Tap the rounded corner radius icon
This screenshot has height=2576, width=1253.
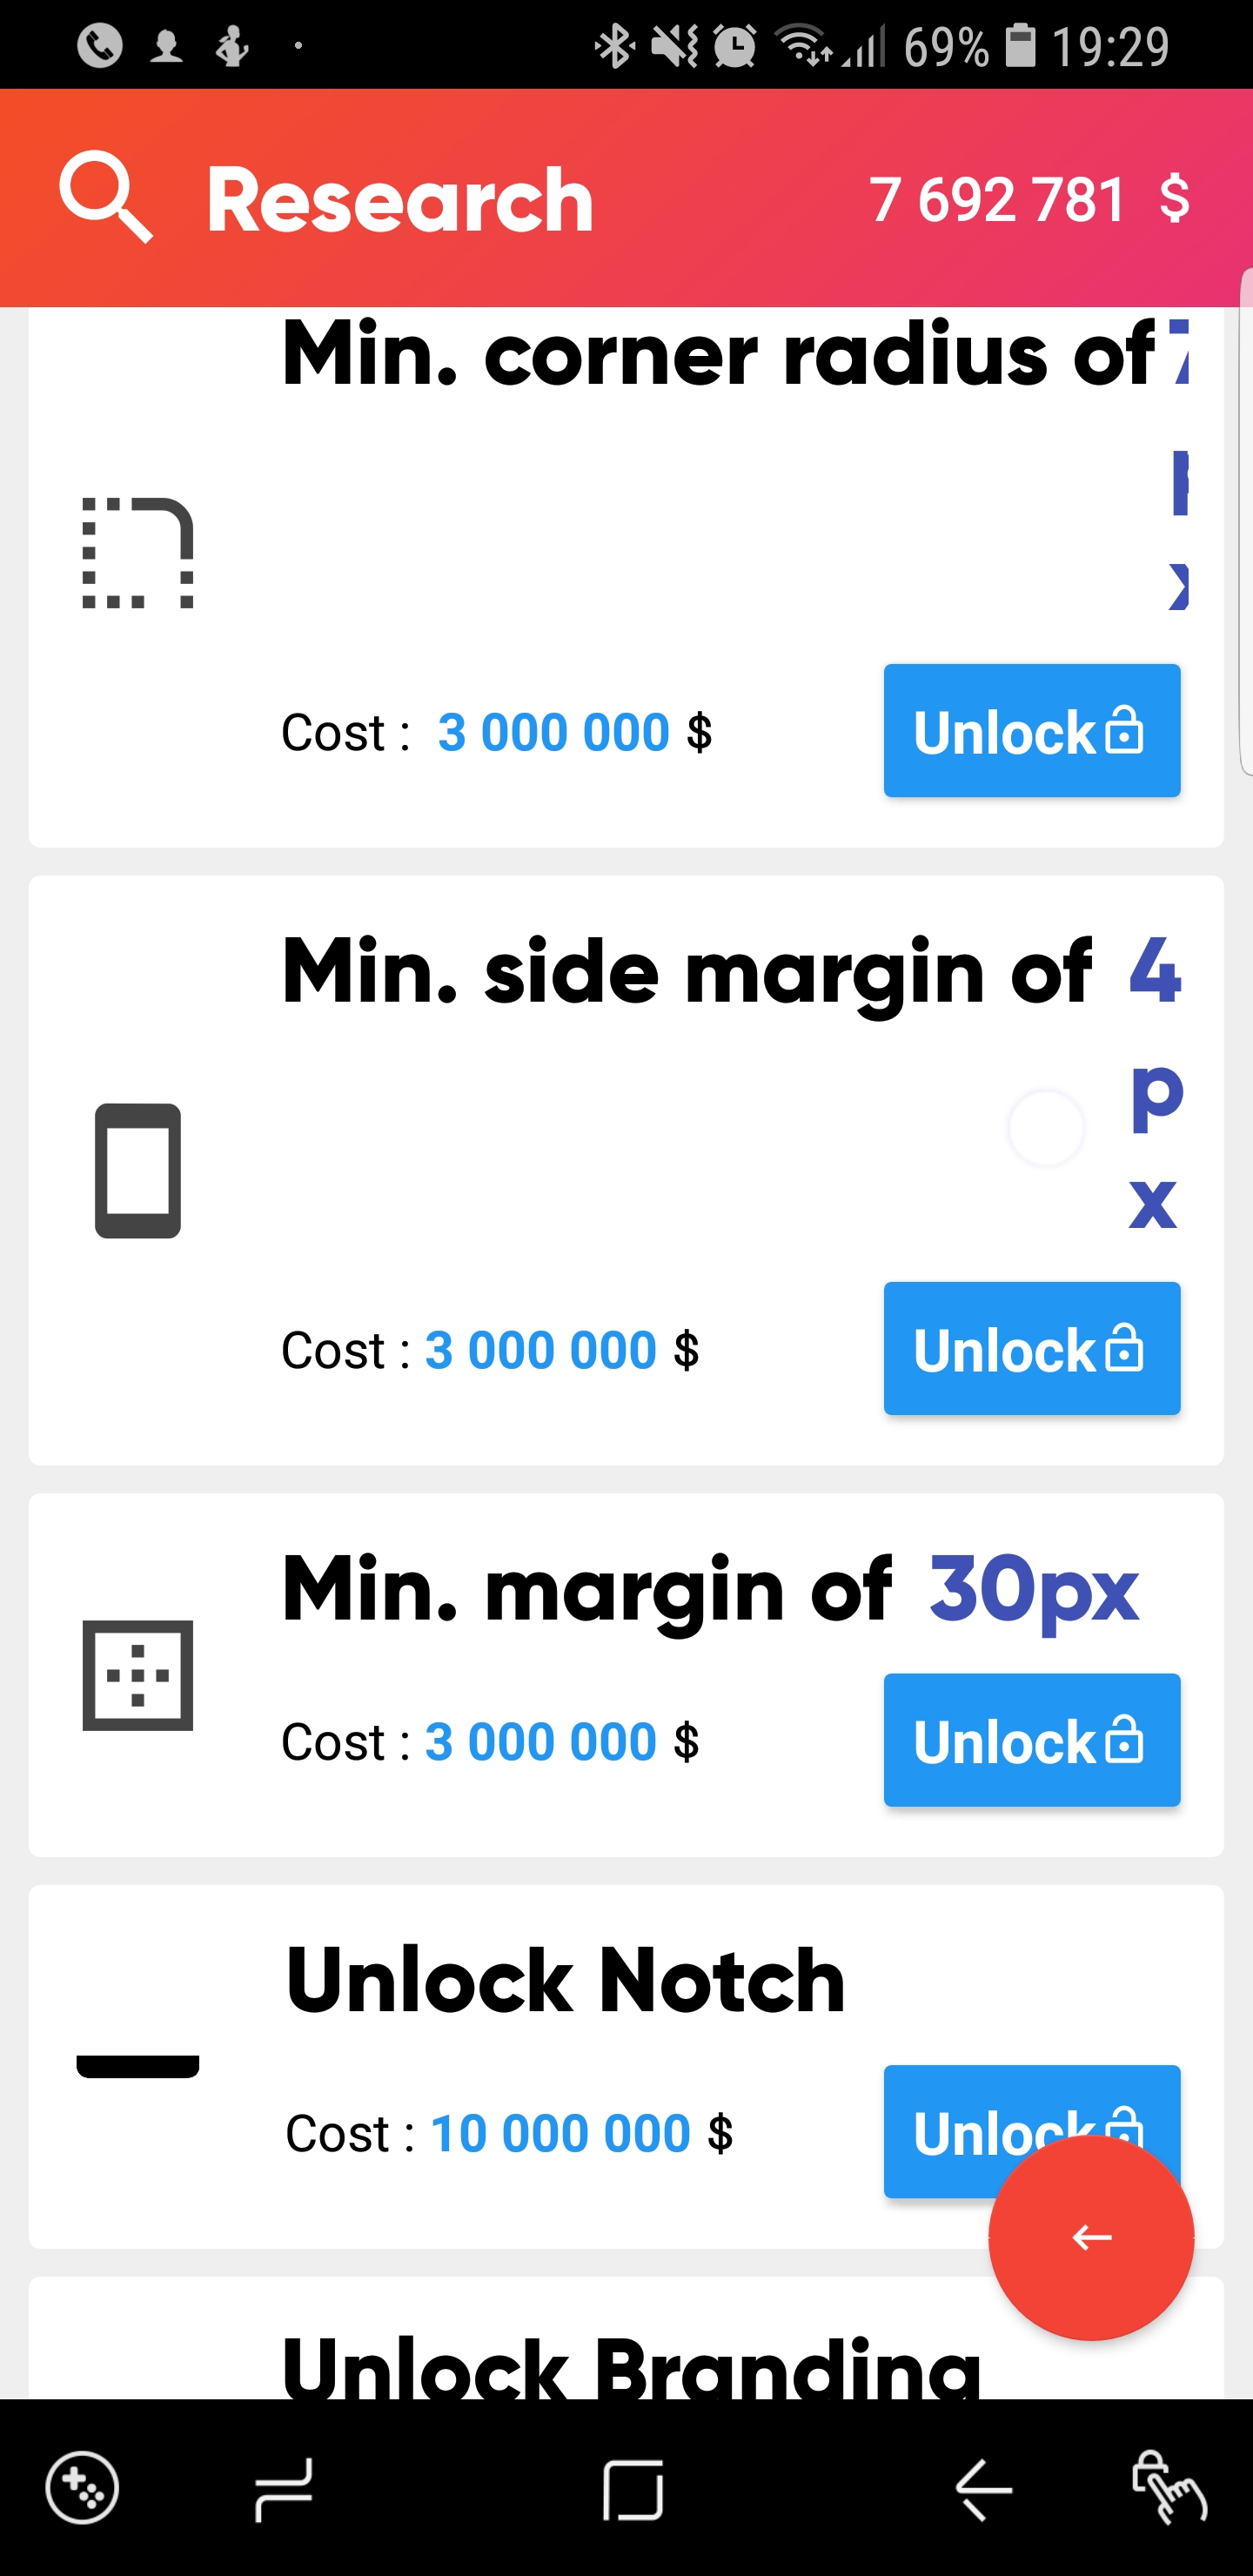point(137,552)
